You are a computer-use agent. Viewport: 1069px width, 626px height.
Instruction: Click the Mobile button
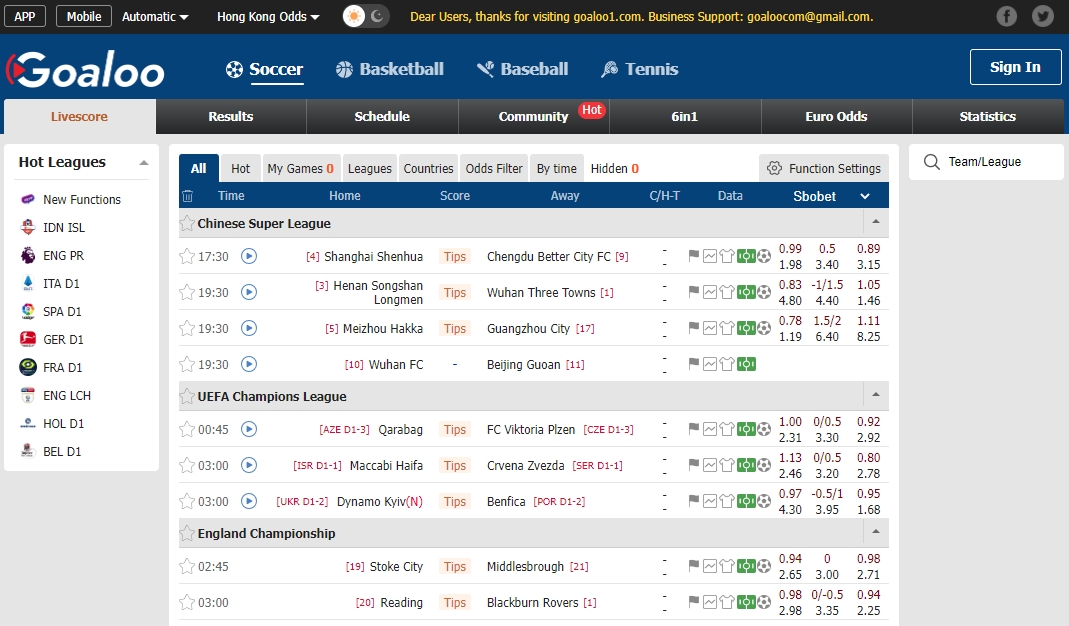coord(84,16)
